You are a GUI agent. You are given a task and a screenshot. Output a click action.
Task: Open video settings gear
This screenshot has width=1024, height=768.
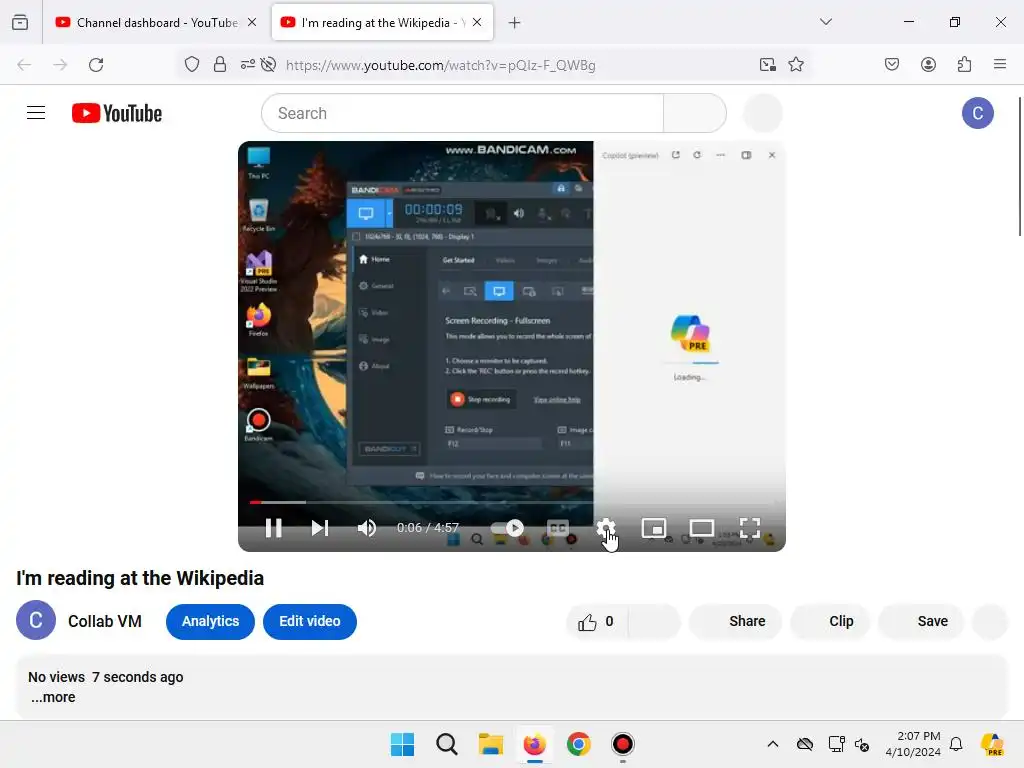pos(605,528)
